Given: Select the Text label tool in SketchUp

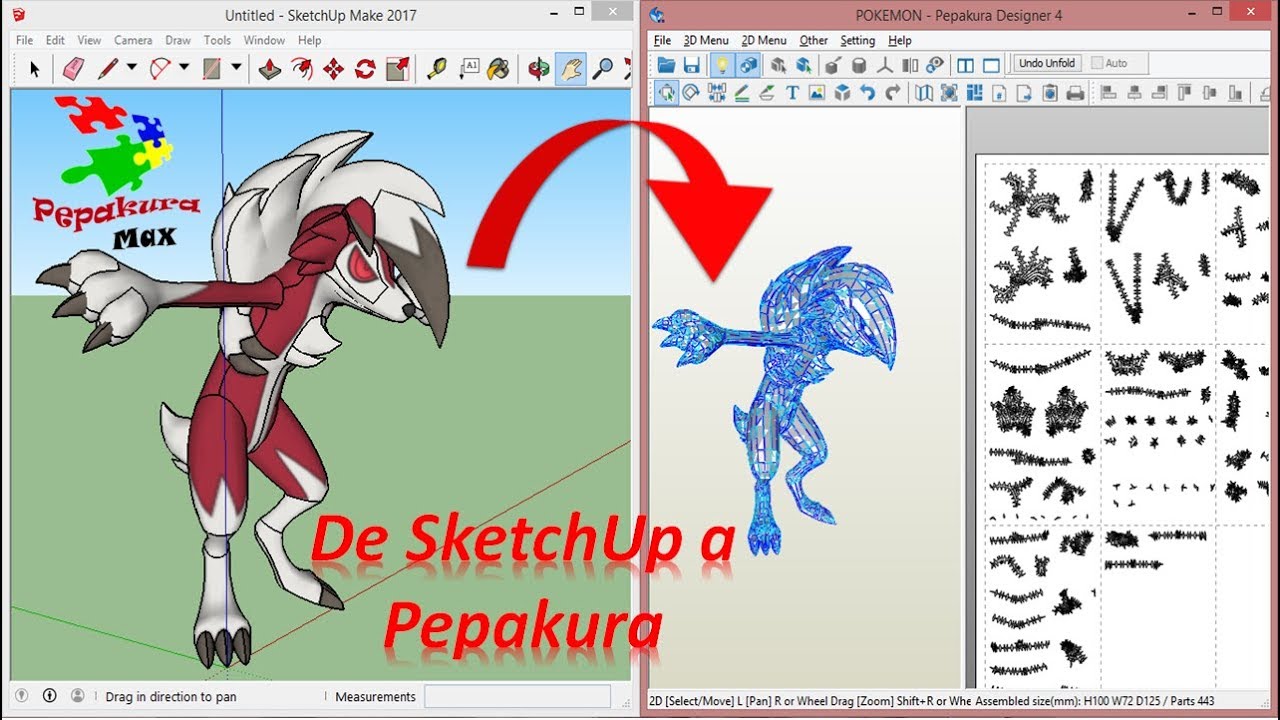Looking at the screenshot, I should [469, 69].
